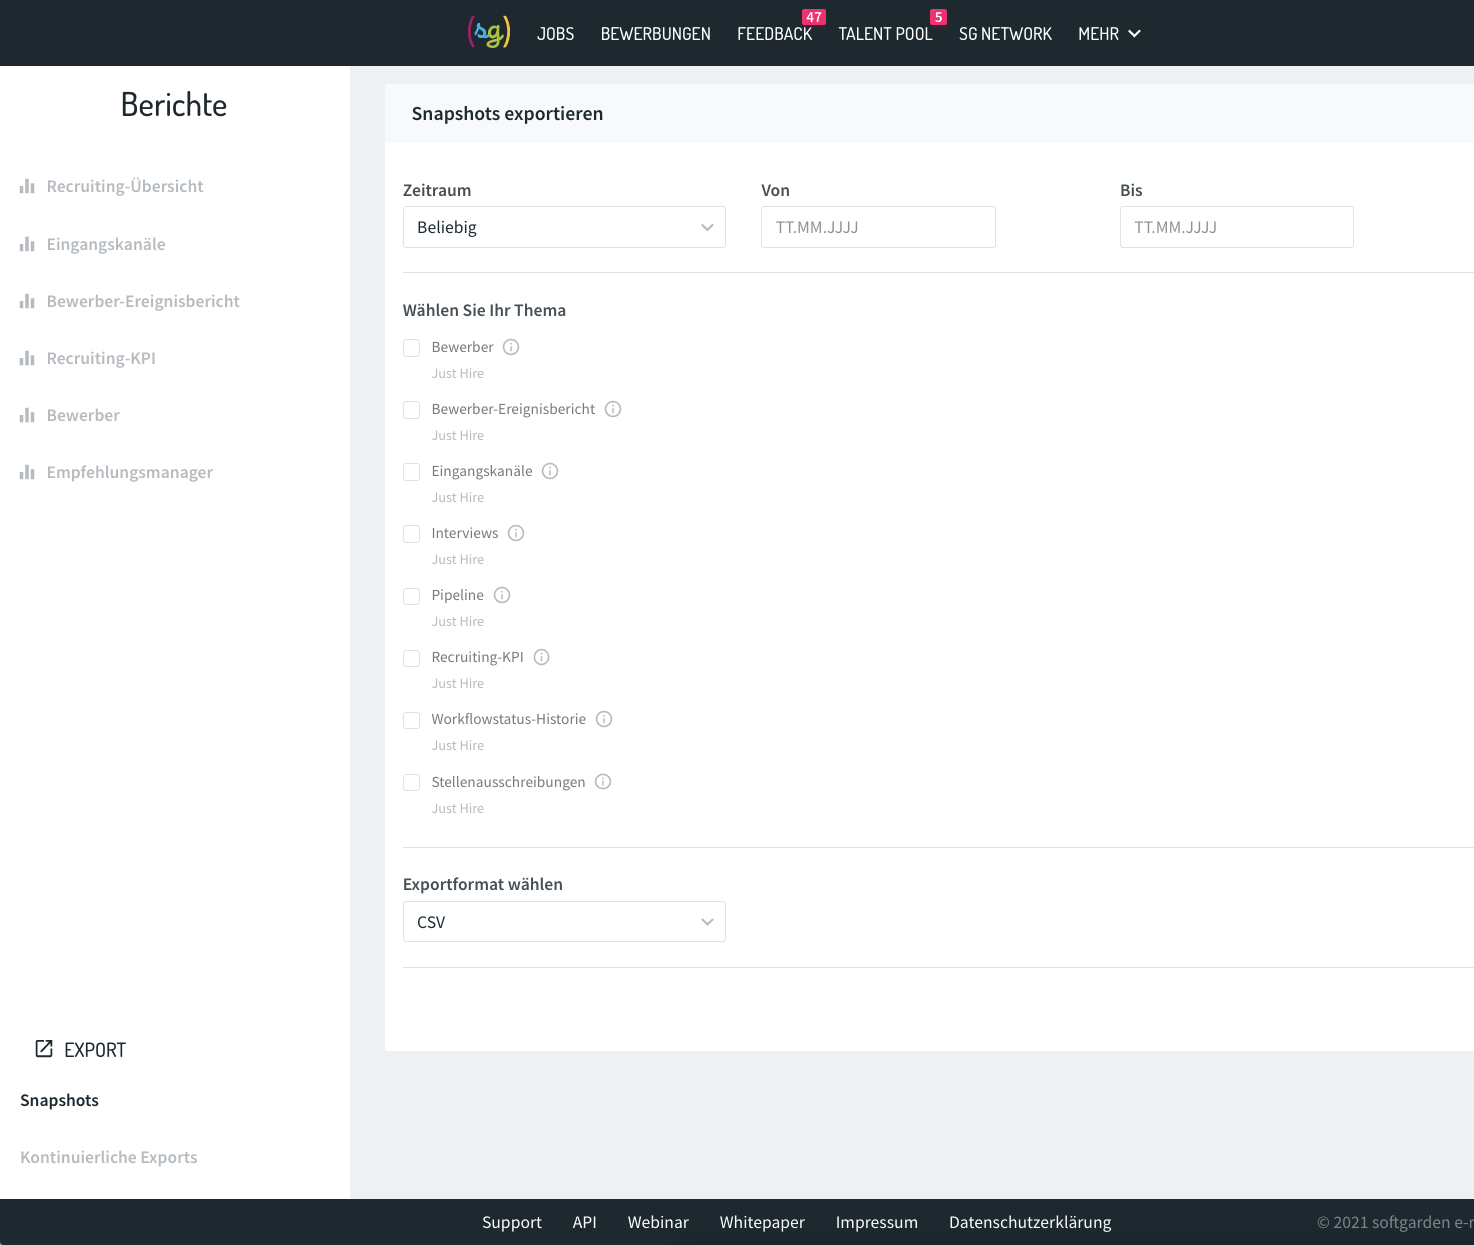Open the Bewerber-Ereignisbericht report in the sidebar
The width and height of the screenshot is (1474, 1245).
(143, 301)
